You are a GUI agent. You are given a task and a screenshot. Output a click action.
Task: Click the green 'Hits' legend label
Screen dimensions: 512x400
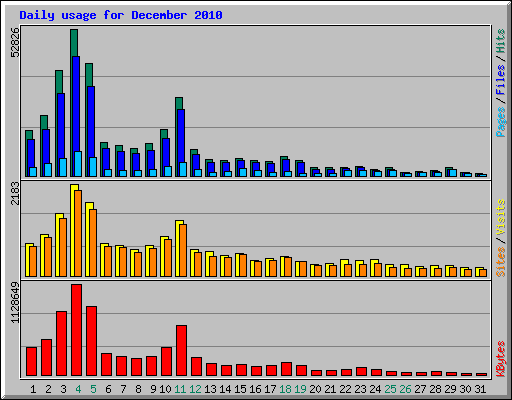500,41
